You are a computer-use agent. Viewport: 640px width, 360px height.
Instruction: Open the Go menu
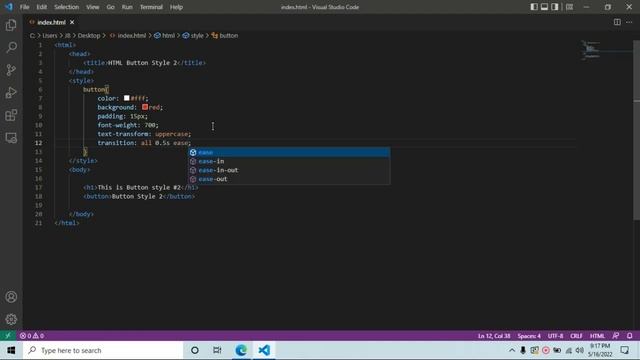click(x=110, y=7)
